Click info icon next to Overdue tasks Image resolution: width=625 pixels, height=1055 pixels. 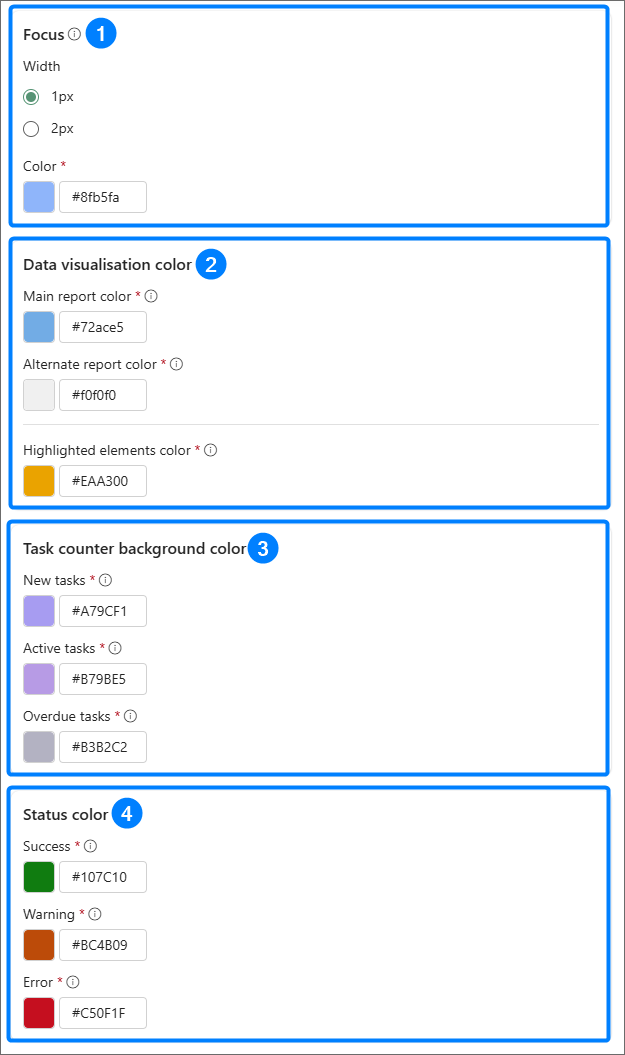(131, 716)
